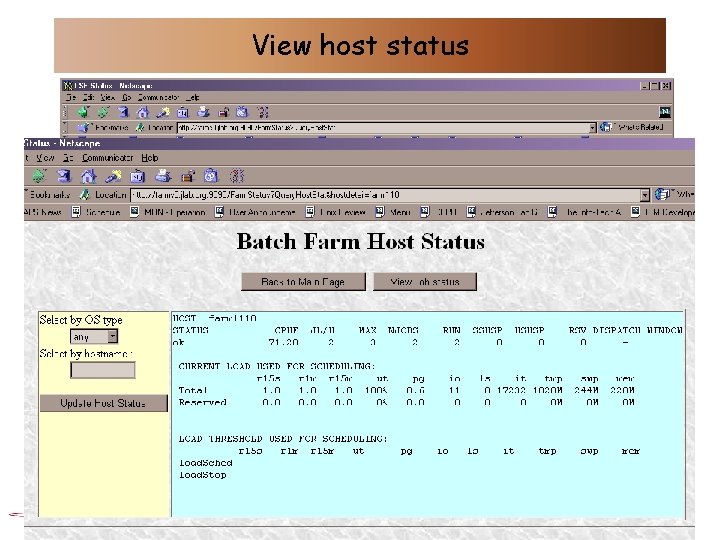Click the 'loadStop' row label
Image resolution: width=720 pixels, height=540 pixels.
coord(202,475)
